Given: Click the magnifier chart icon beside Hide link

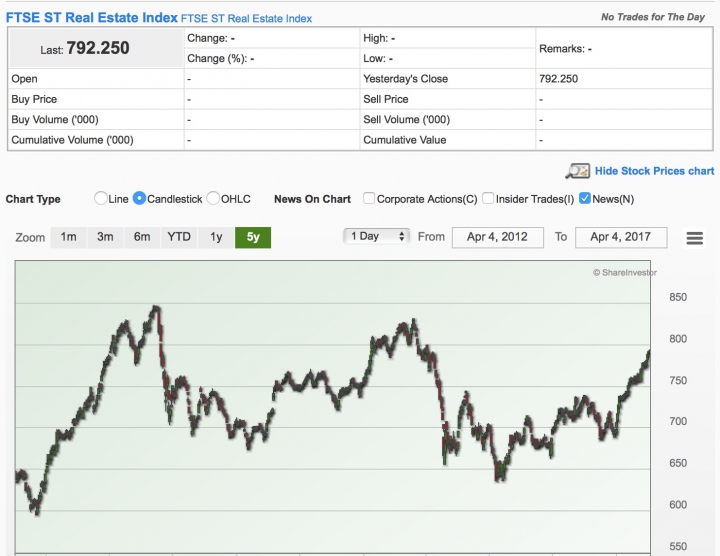Looking at the screenshot, I should [x=578, y=171].
